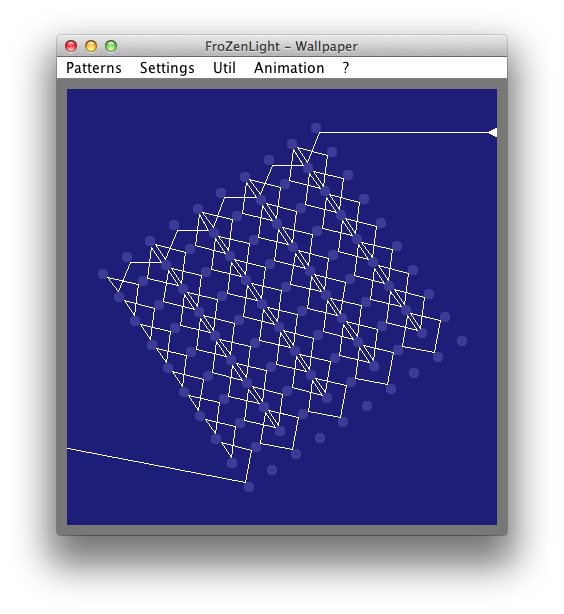Viewport: 564px width, 614px height.
Task: Open the Animation menu
Action: [289, 68]
